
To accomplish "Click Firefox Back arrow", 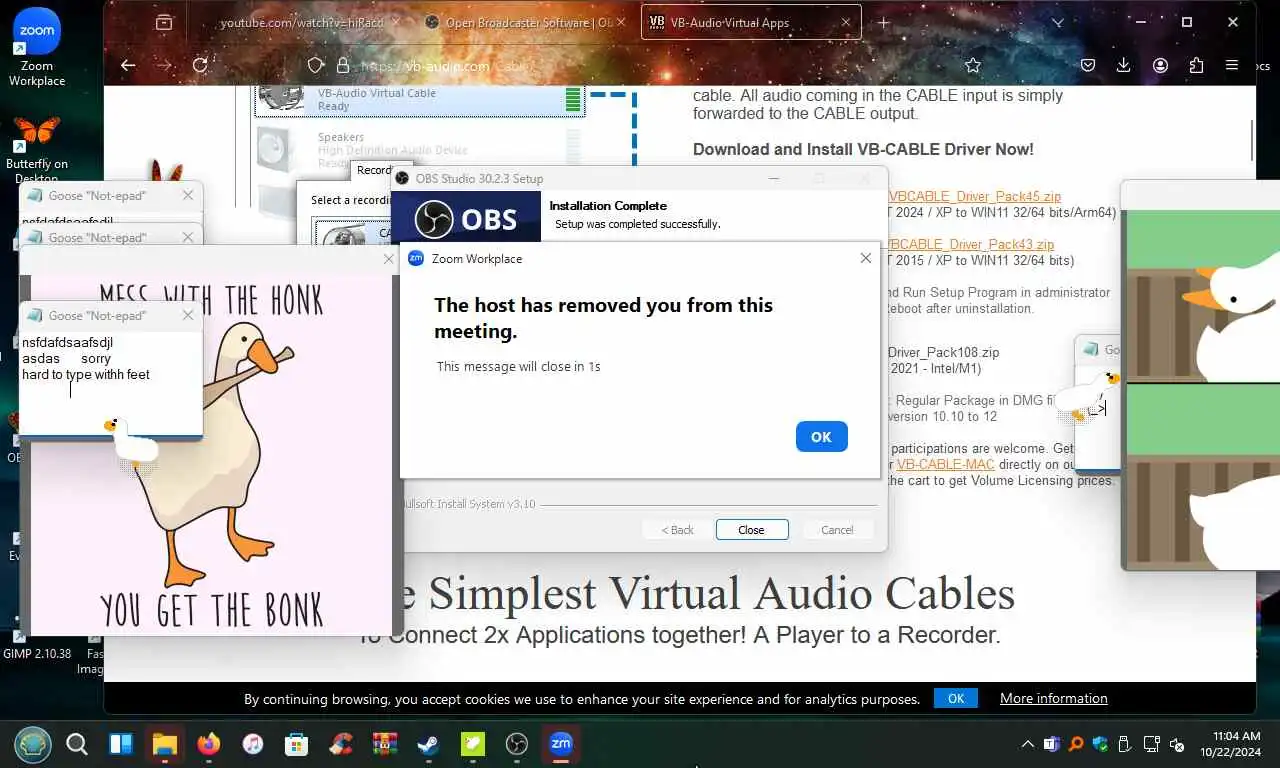I will pos(128,65).
